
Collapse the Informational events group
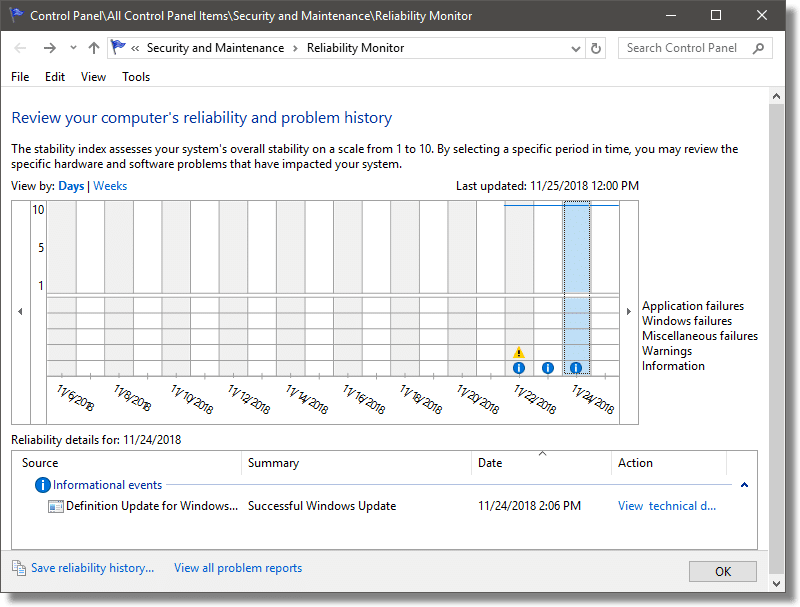744,484
